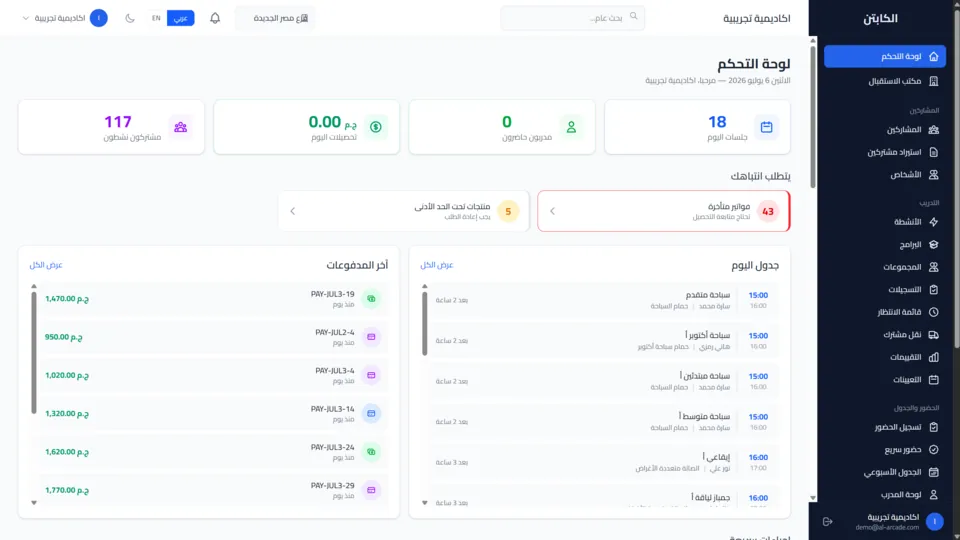Click the جدول اليوم list scrollbar thumb

pos(425,323)
